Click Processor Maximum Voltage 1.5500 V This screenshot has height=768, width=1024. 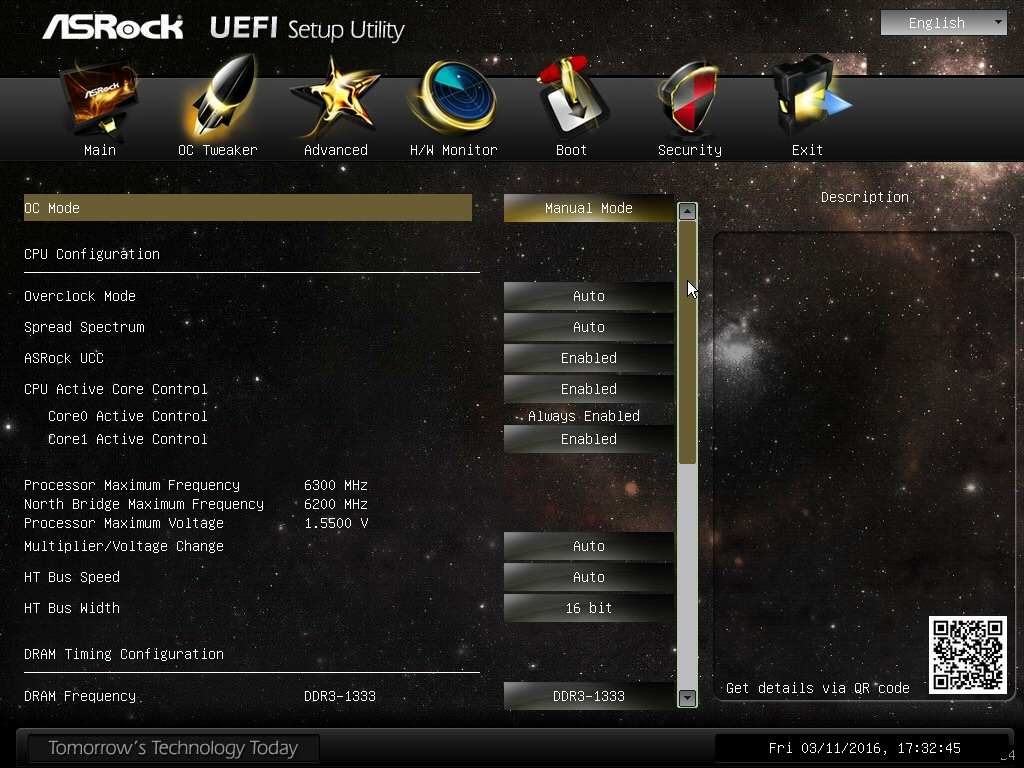[x=336, y=523]
